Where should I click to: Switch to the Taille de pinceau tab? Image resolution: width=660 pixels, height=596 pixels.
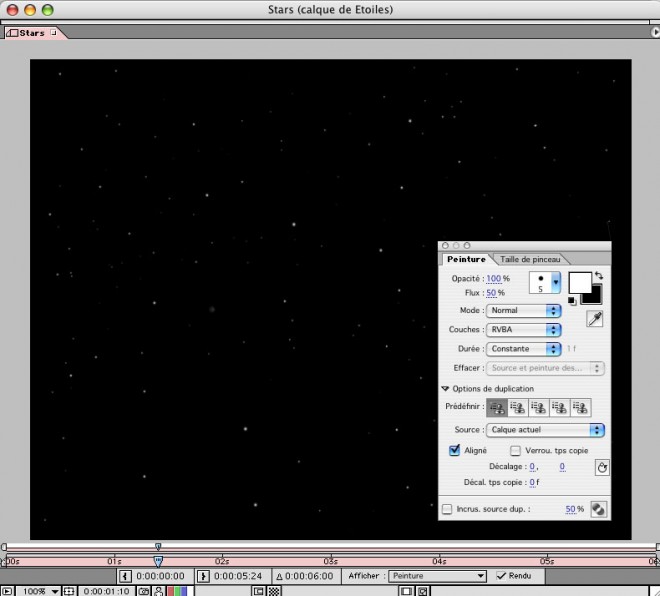tap(531, 259)
